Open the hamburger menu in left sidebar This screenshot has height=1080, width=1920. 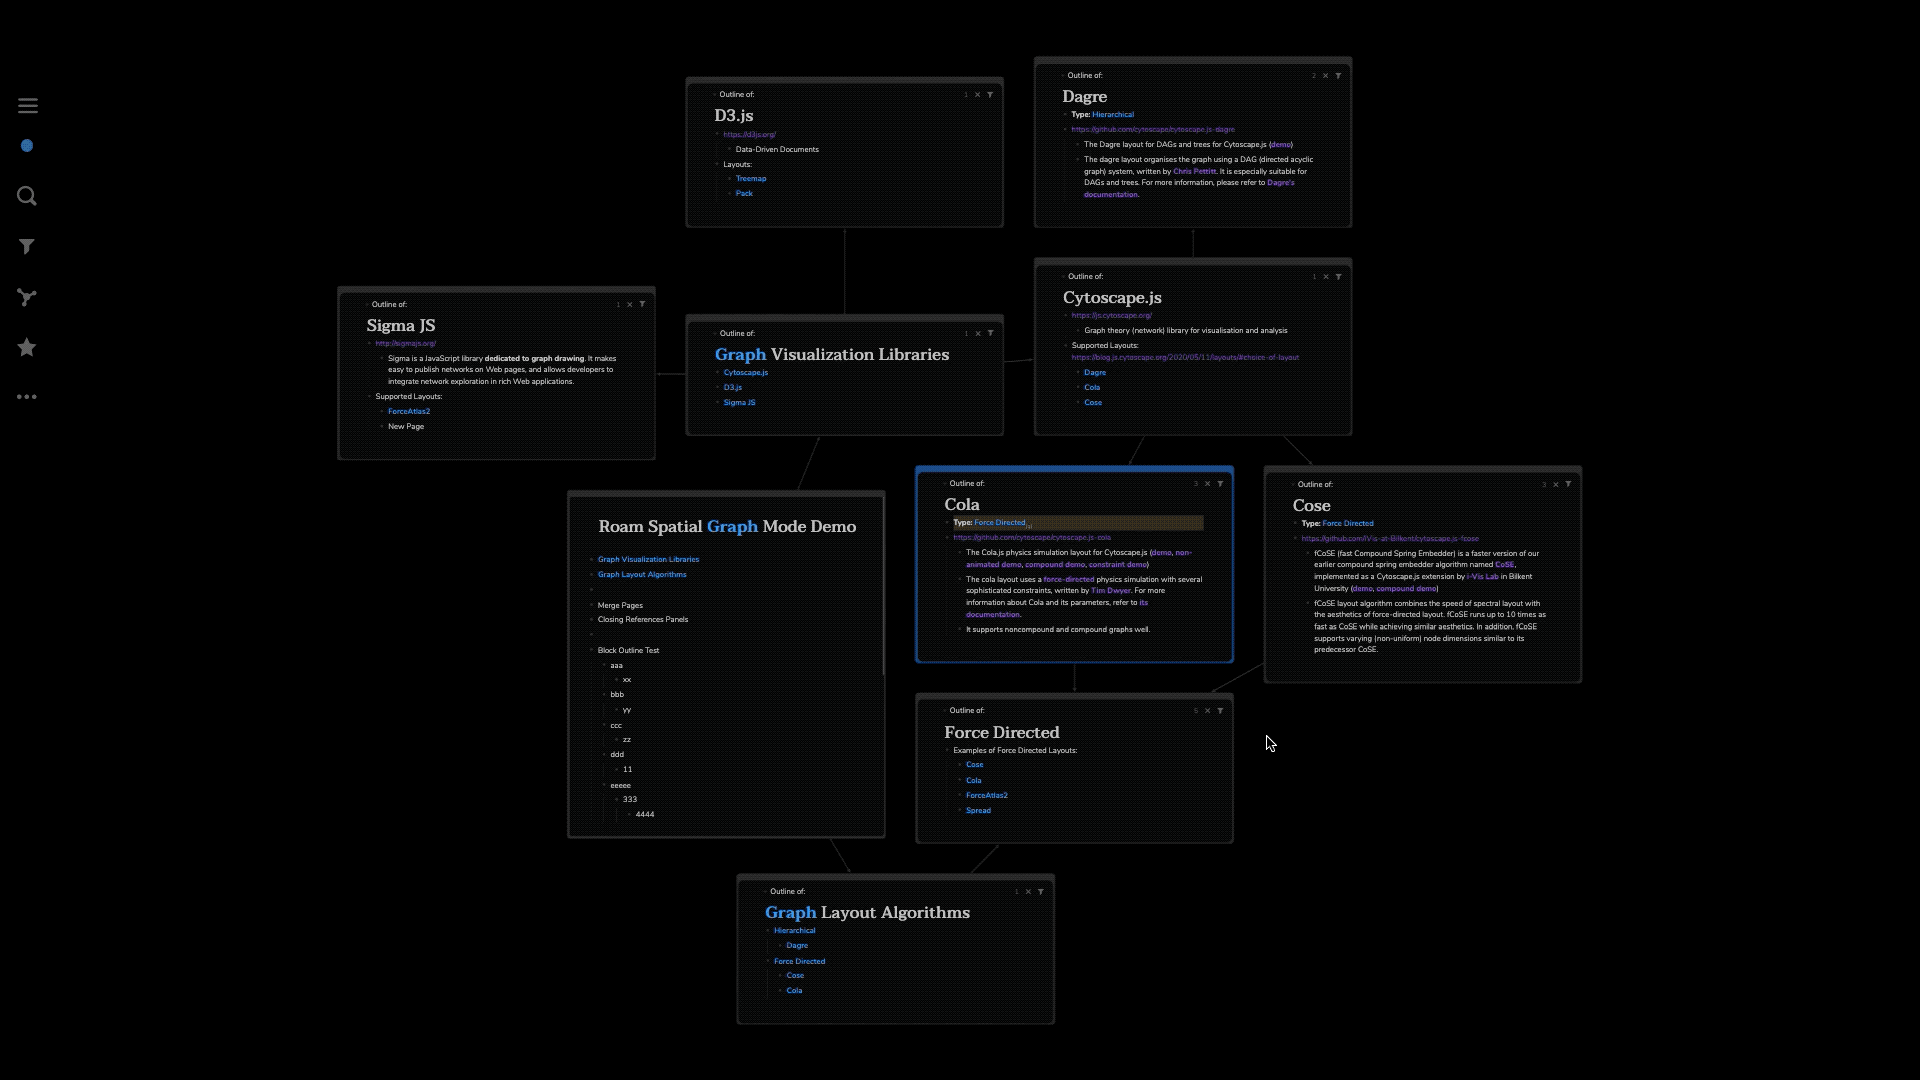pos(28,106)
